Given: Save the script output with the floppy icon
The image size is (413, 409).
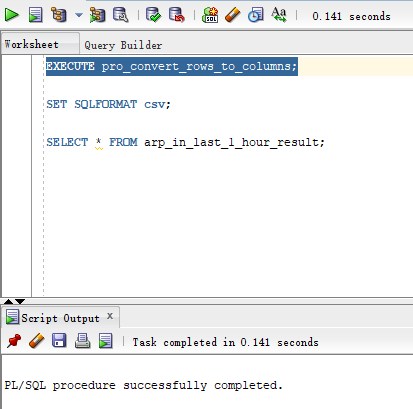Looking at the screenshot, I should (x=59, y=341).
